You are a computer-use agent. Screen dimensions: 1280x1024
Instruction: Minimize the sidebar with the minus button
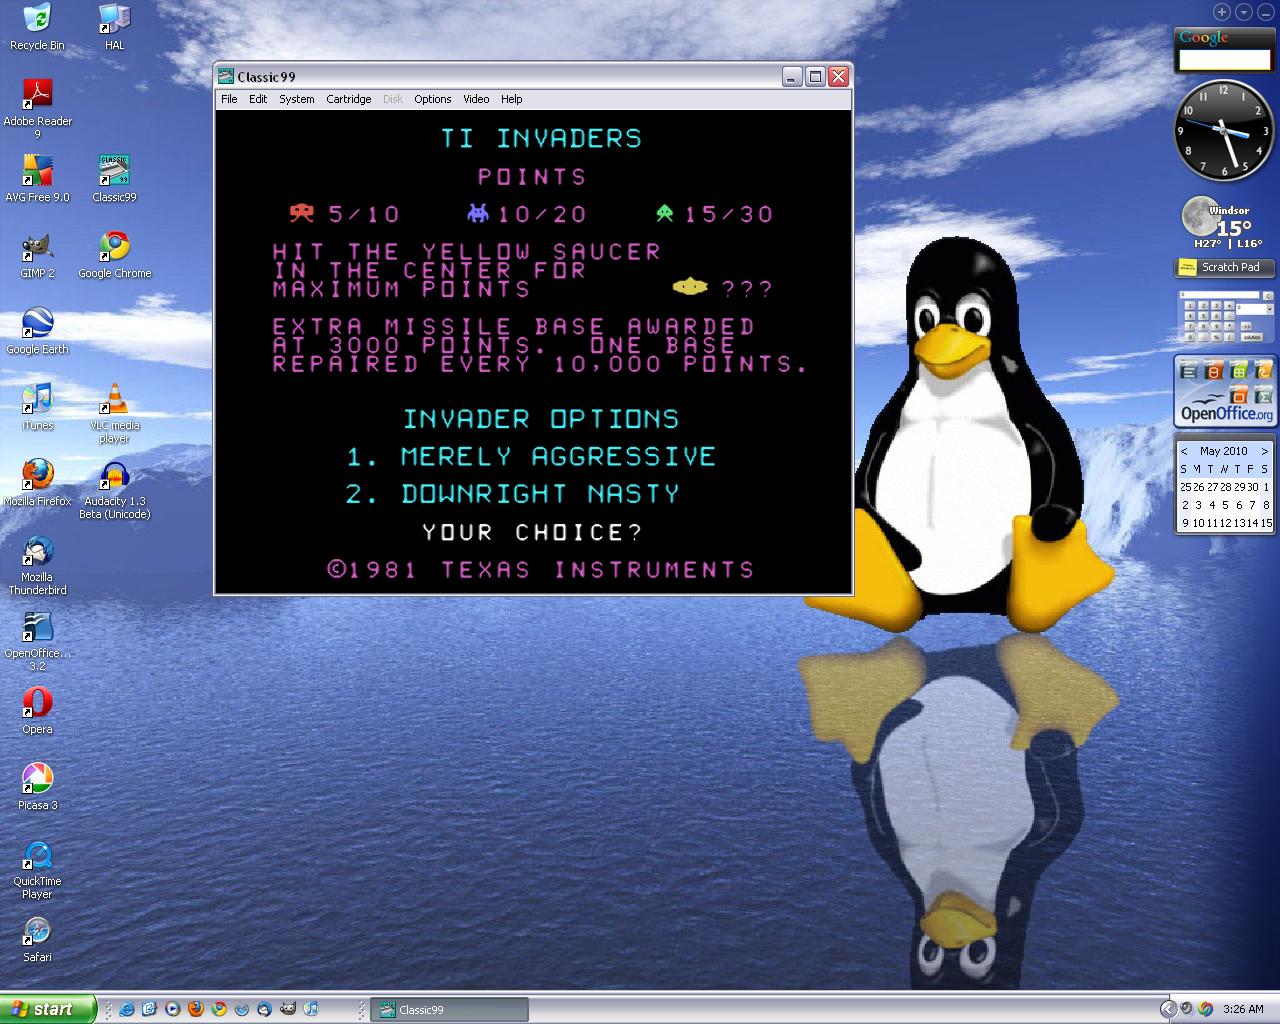(x=1265, y=12)
